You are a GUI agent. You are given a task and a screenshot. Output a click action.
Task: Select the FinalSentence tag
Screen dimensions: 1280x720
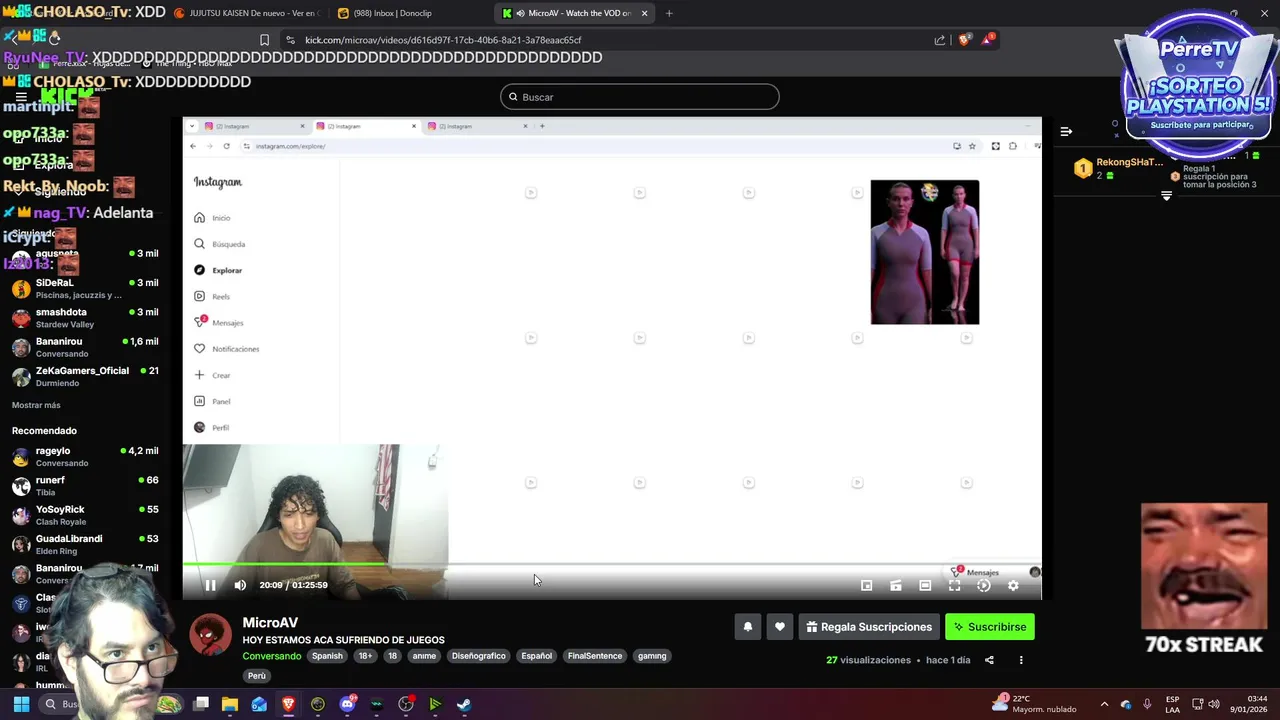pyautogui.click(x=595, y=656)
